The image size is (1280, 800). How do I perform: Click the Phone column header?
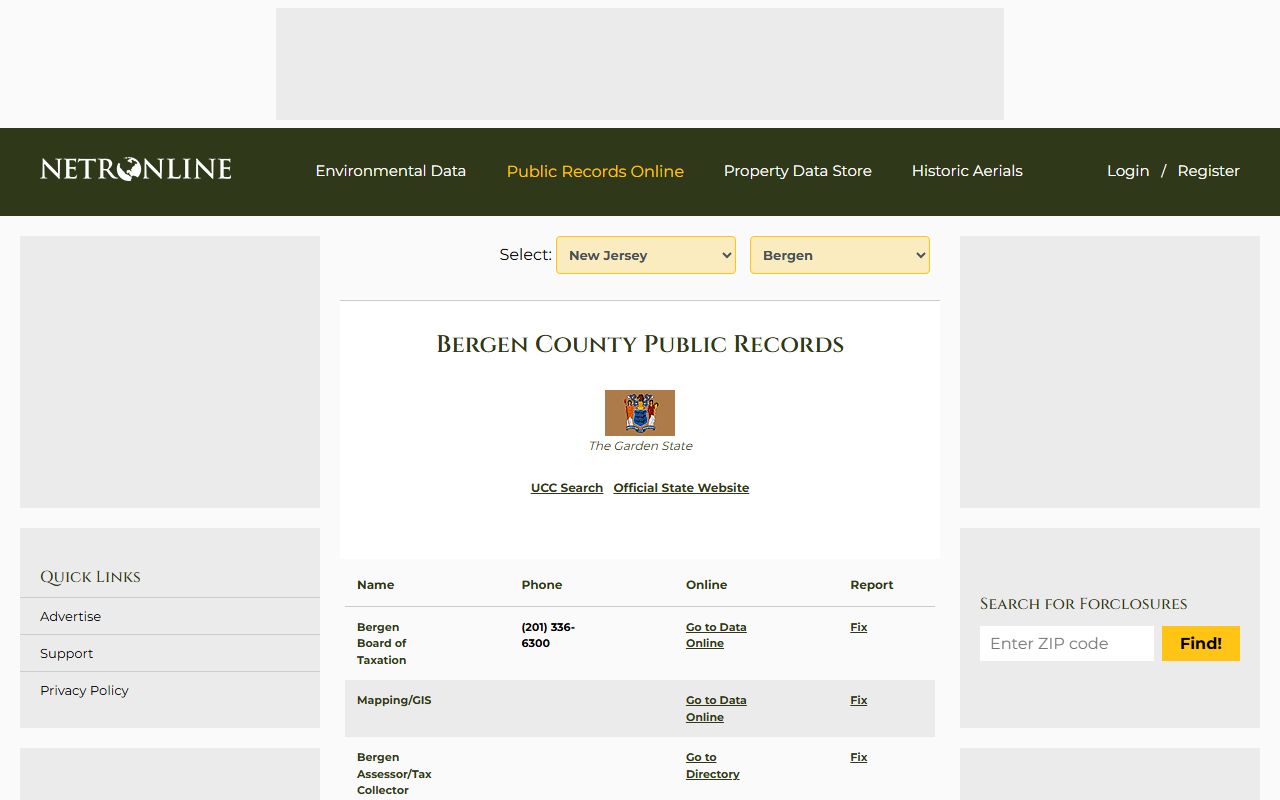[x=542, y=585]
